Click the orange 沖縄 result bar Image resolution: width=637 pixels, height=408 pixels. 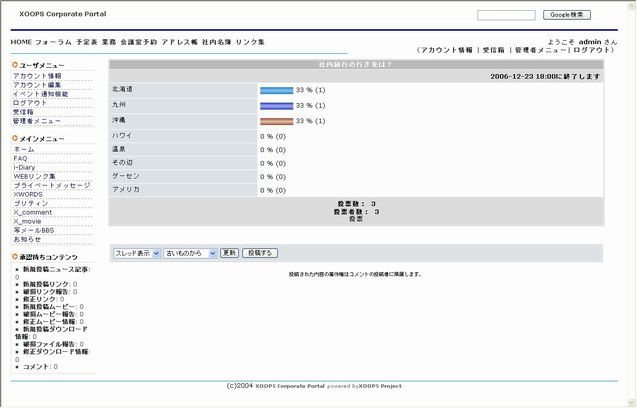point(276,120)
